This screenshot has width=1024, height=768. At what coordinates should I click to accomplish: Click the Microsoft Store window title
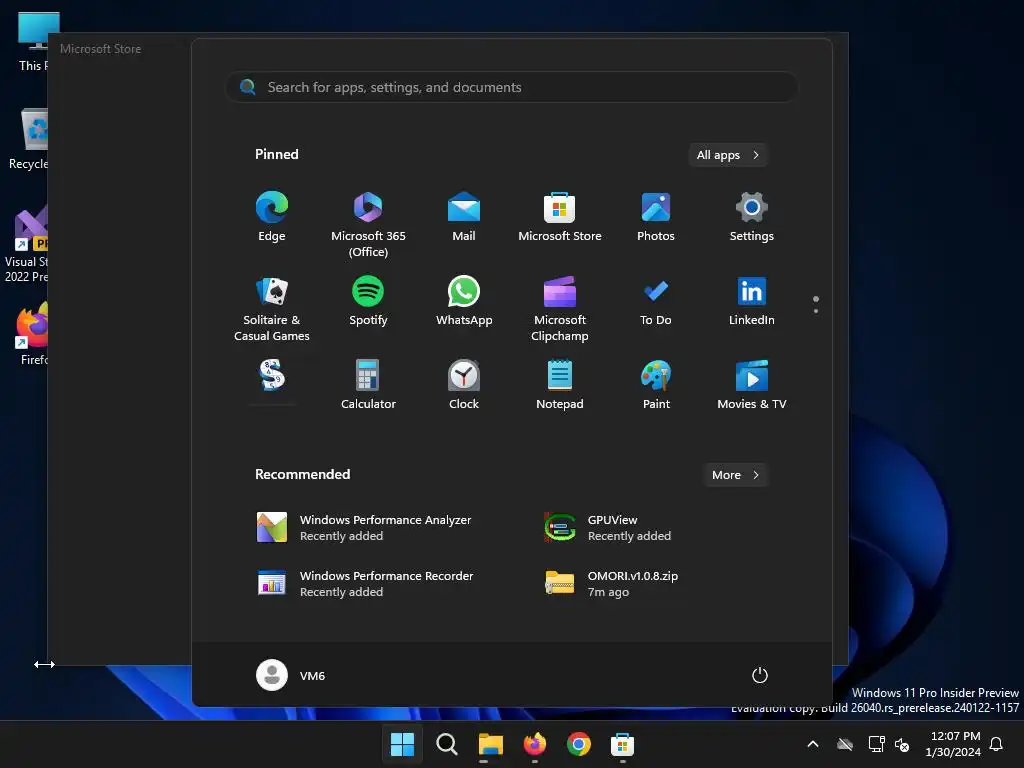[x=101, y=49]
